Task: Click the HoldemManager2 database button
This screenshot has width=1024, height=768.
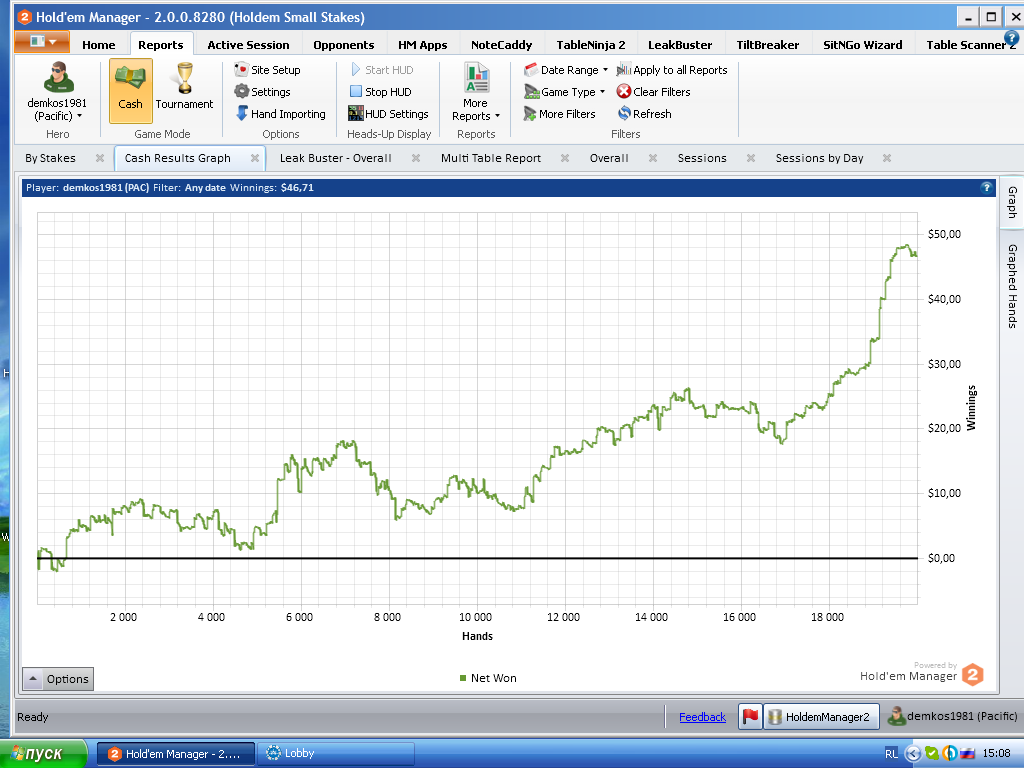Action: point(822,716)
